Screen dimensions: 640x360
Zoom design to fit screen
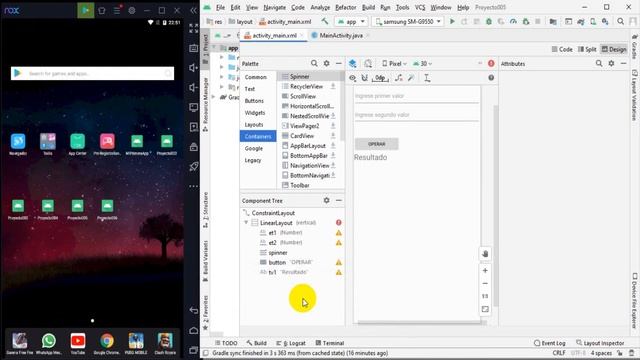(x=485, y=309)
